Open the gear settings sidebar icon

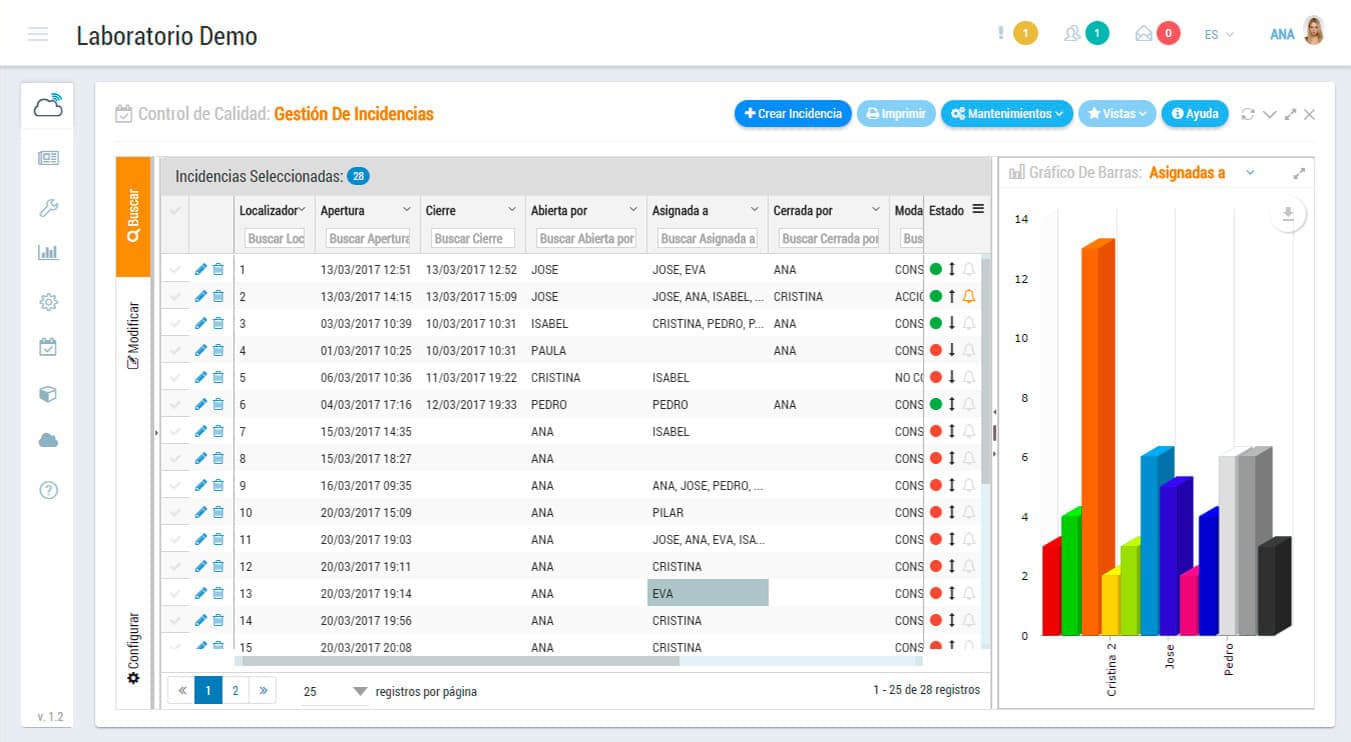(48, 301)
